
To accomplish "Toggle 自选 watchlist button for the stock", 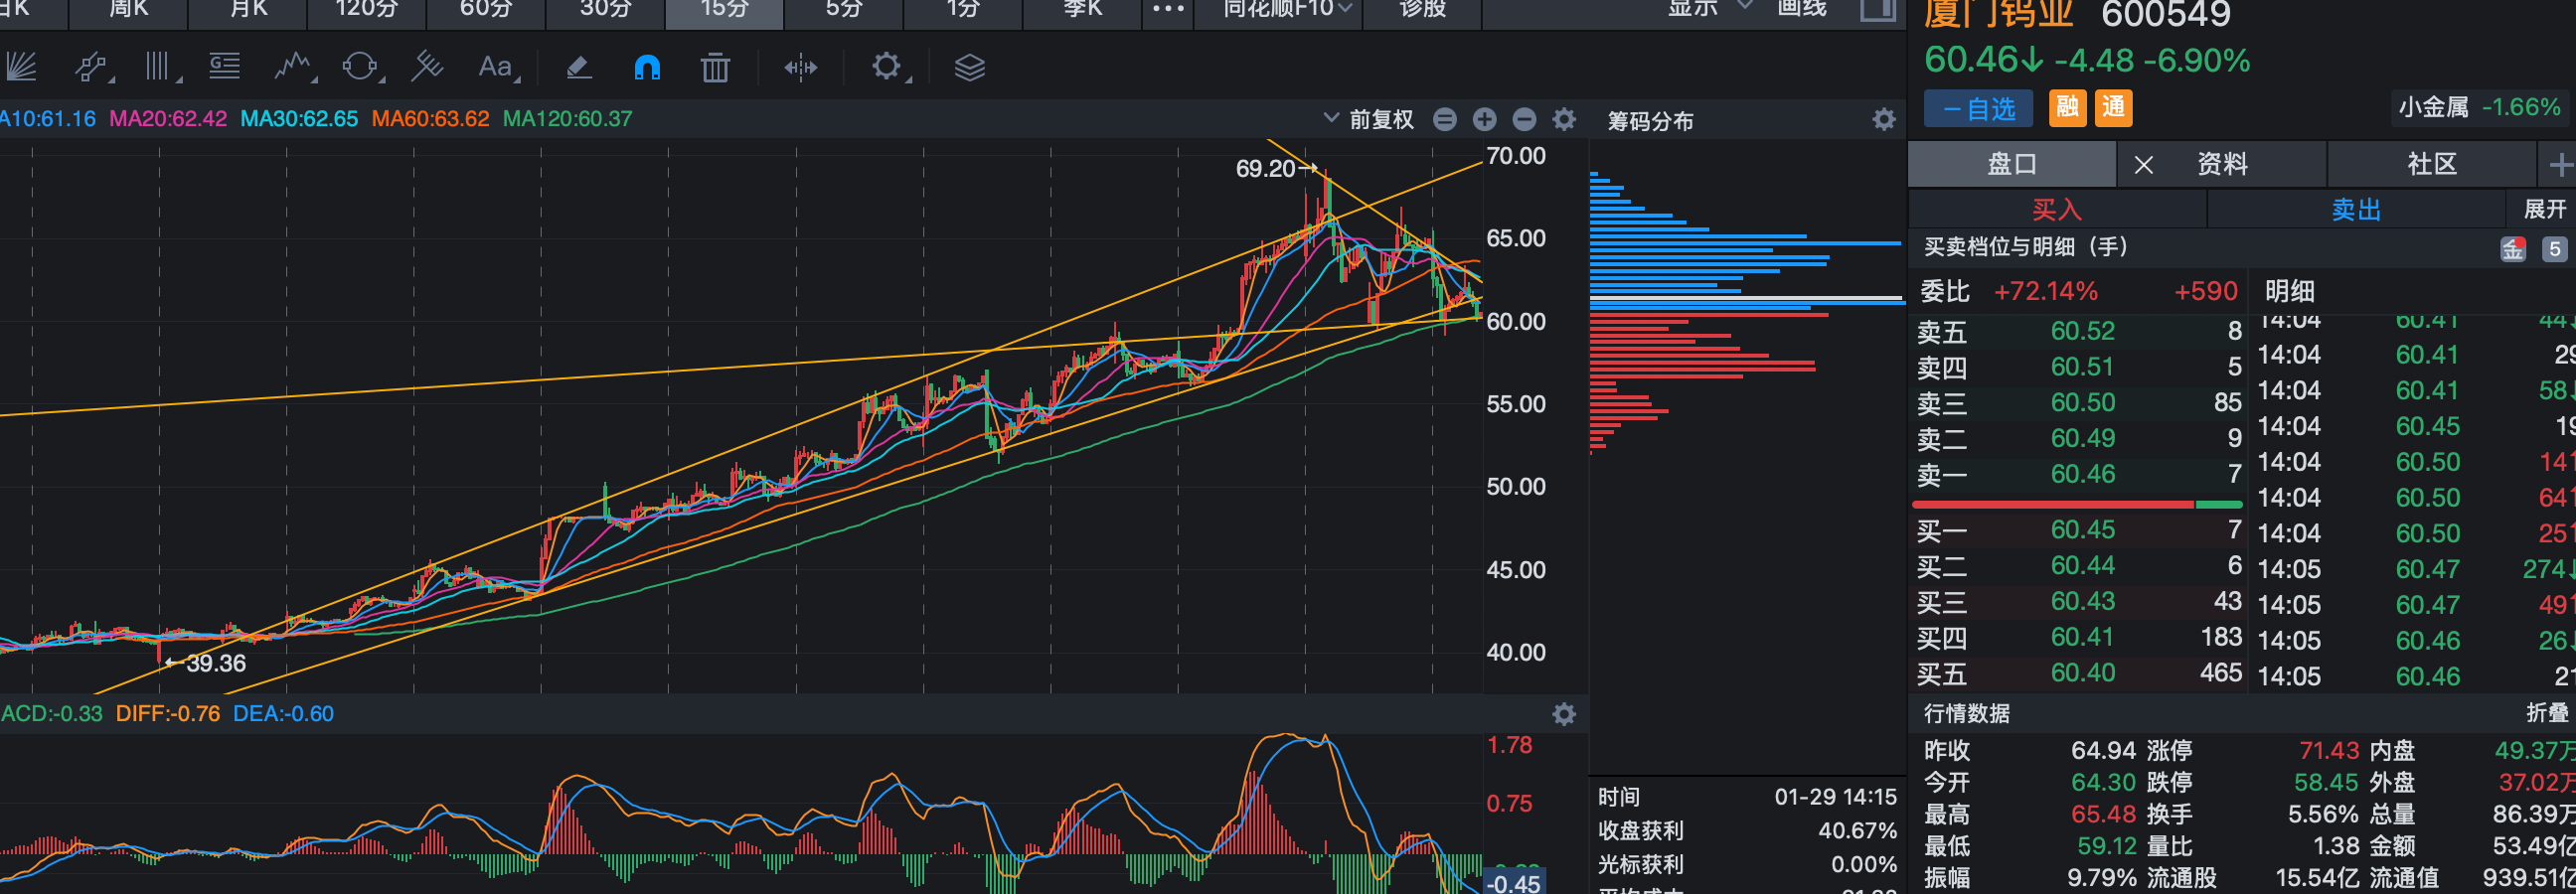I will (x=1977, y=108).
